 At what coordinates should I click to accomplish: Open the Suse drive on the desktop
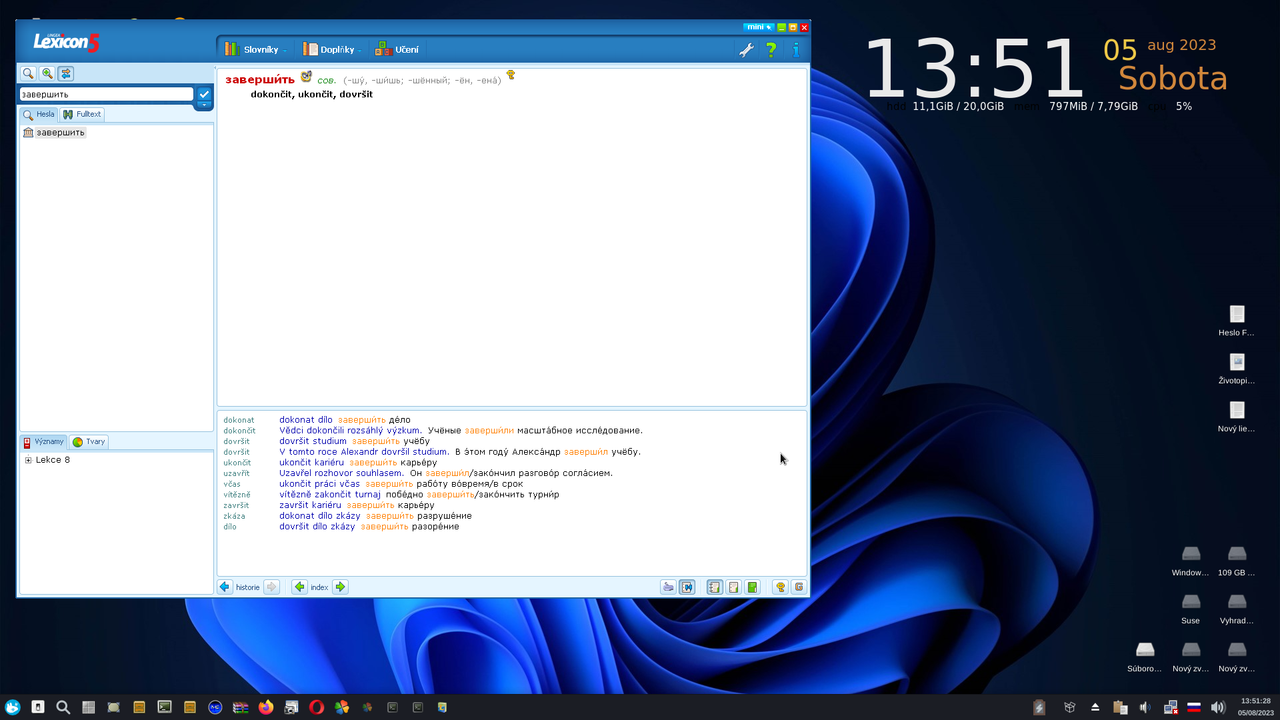pyautogui.click(x=1190, y=607)
